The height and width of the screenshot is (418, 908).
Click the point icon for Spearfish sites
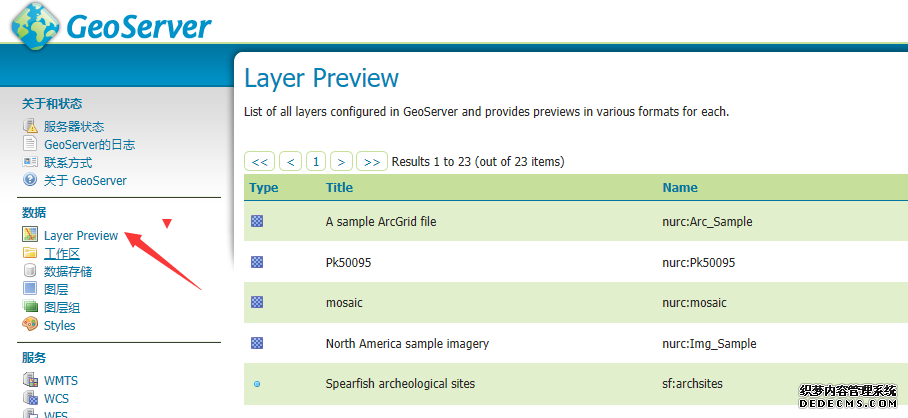click(257, 384)
